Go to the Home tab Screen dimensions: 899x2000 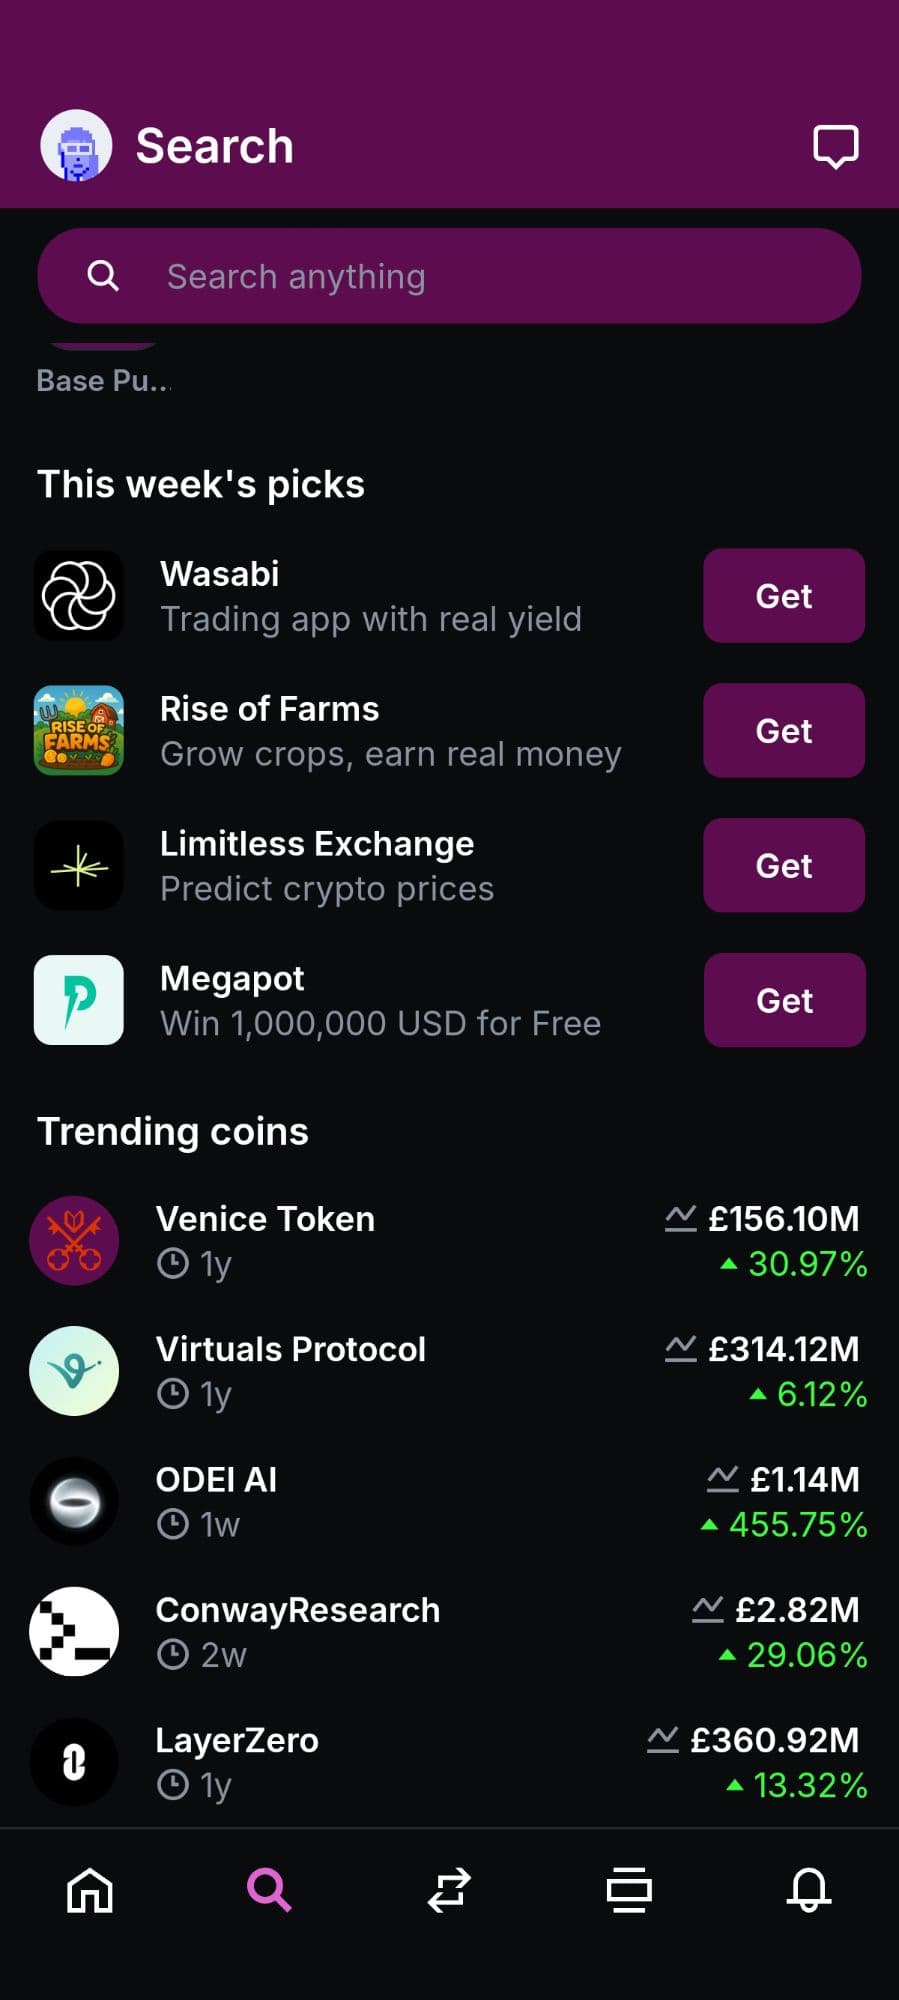[x=90, y=1890]
